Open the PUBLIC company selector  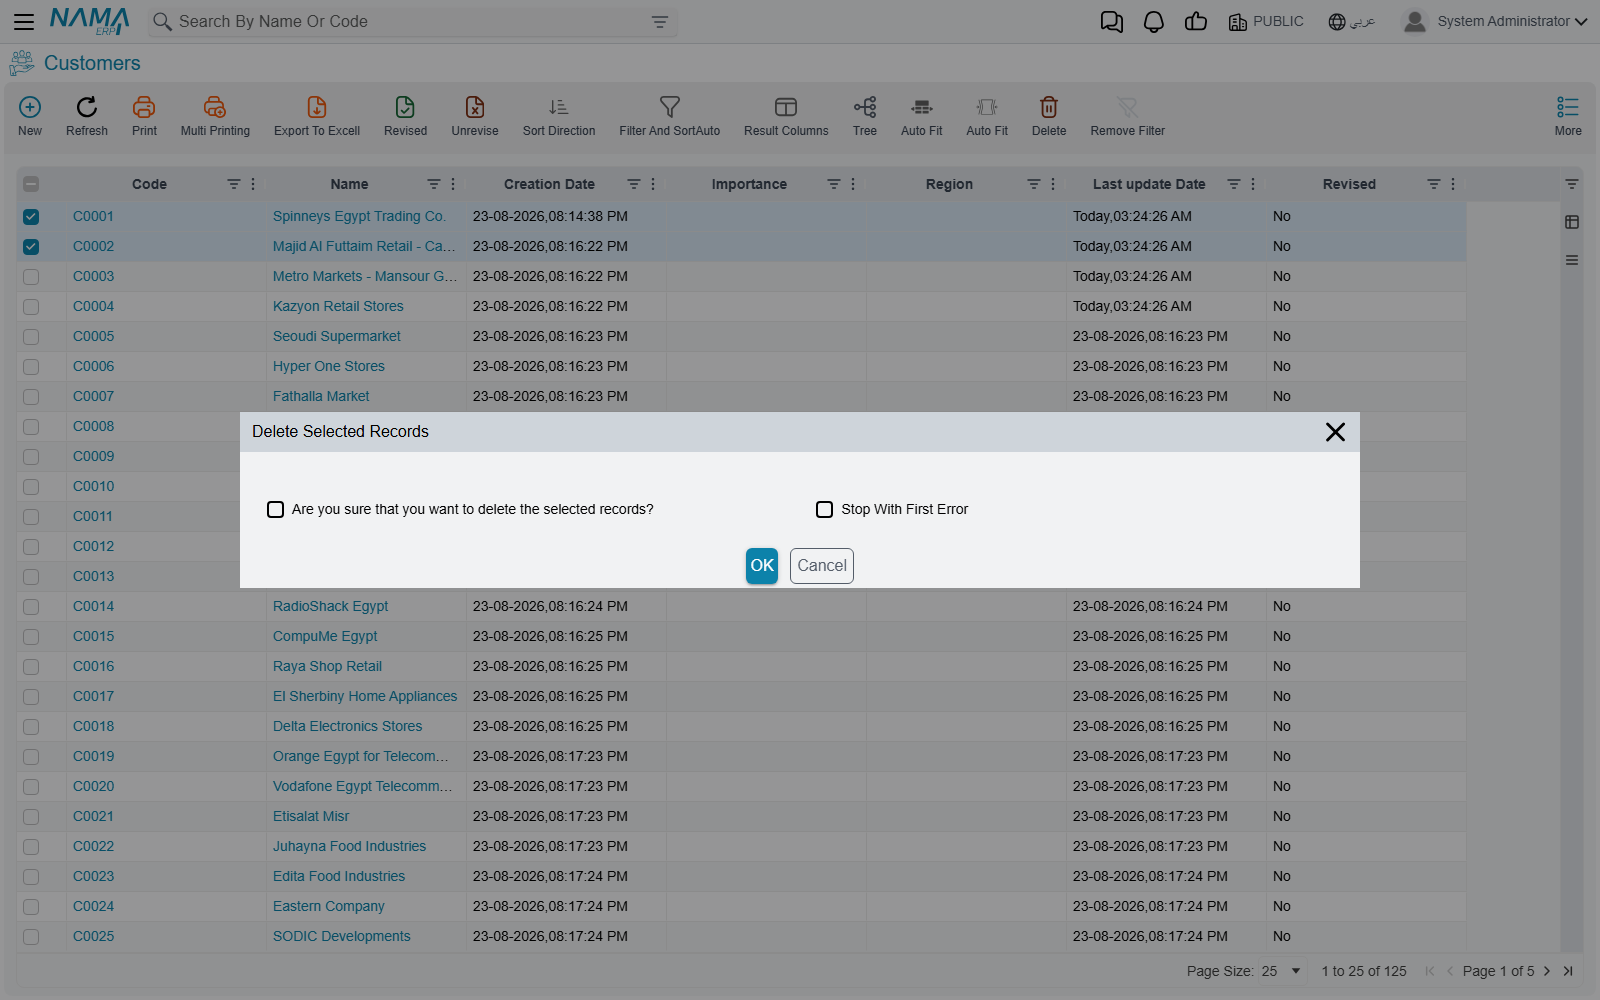click(x=1266, y=22)
